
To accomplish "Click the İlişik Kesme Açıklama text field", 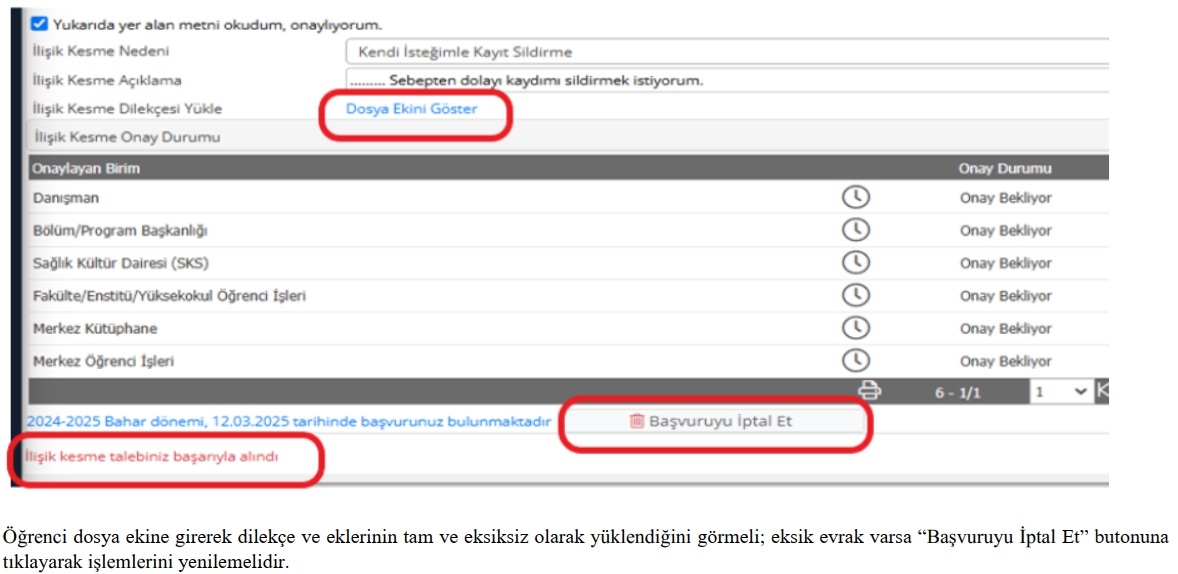I will pos(727,80).
